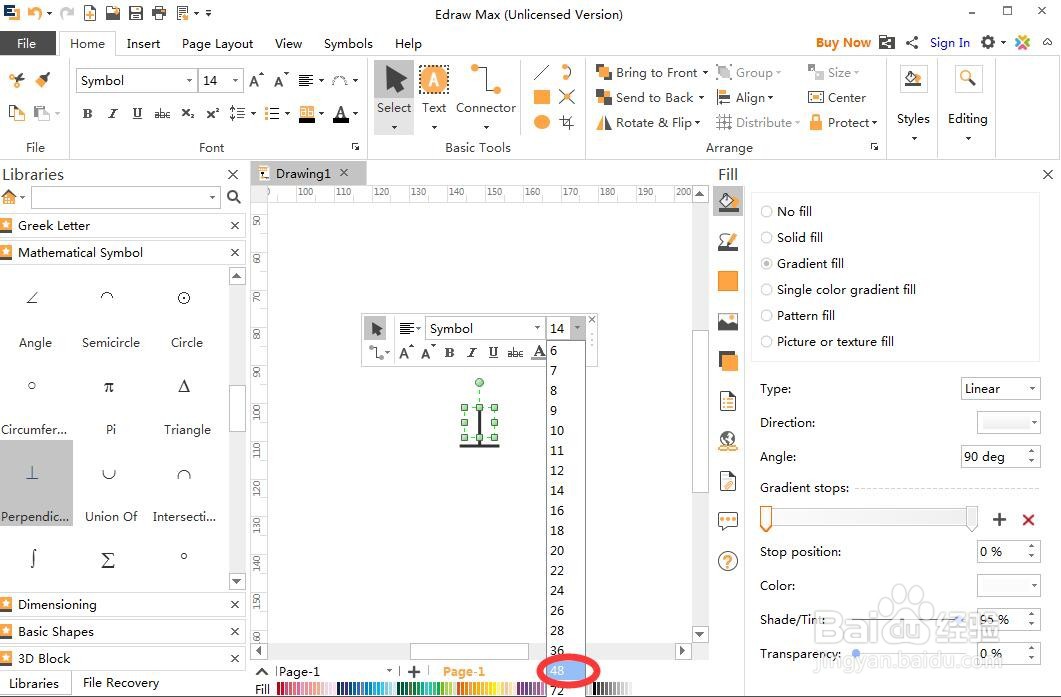
Task: Click the Sign In link
Action: pyautogui.click(x=949, y=43)
